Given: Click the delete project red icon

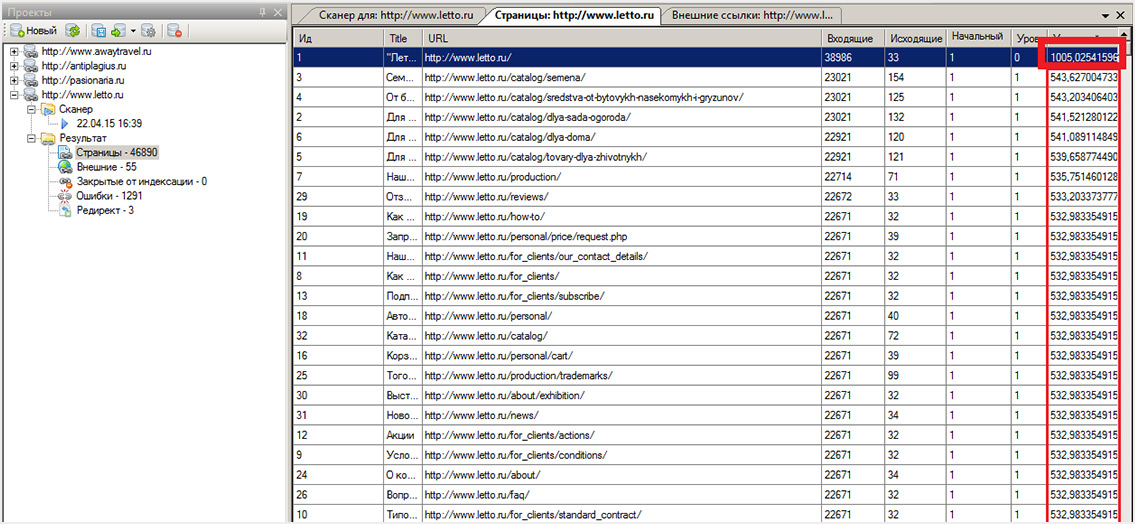Looking at the screenshot, I should pos(174,31).
